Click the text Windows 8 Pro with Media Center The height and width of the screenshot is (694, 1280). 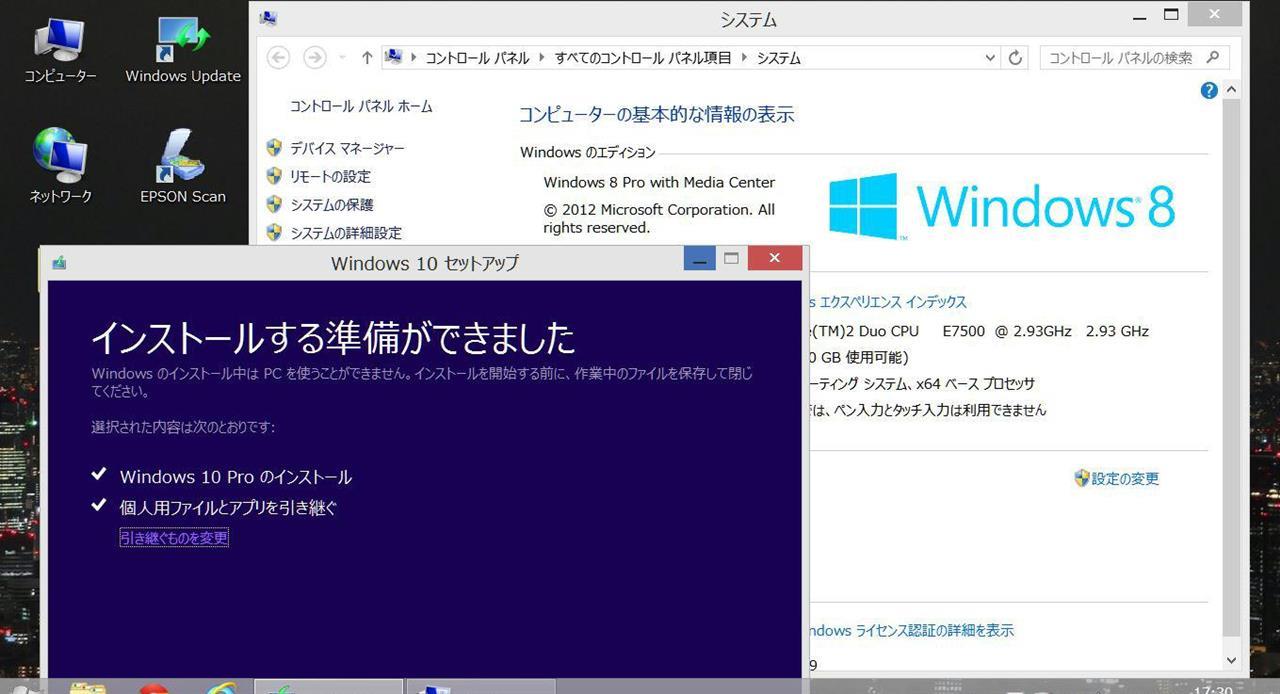point(659,182)
